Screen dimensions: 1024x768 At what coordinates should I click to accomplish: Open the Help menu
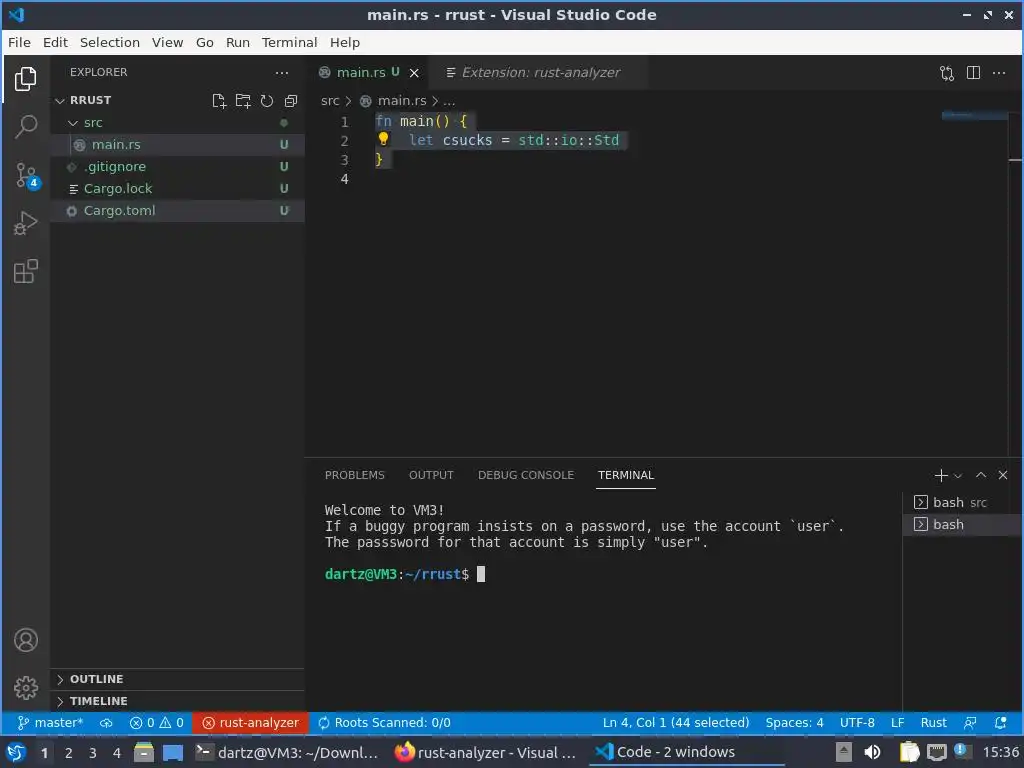tap(345, 42)
